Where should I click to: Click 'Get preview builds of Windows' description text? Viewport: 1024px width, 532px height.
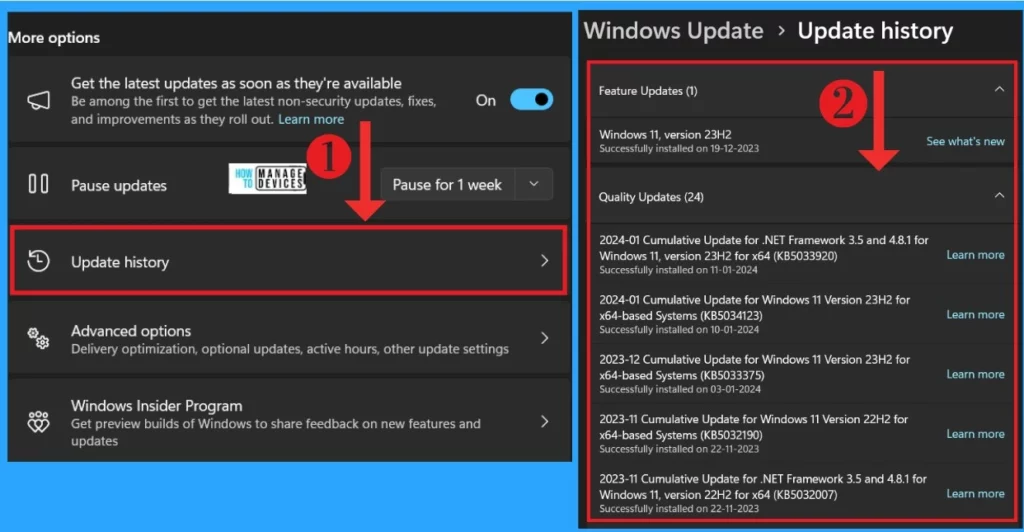pyautogui.click(x=276, y=432)
